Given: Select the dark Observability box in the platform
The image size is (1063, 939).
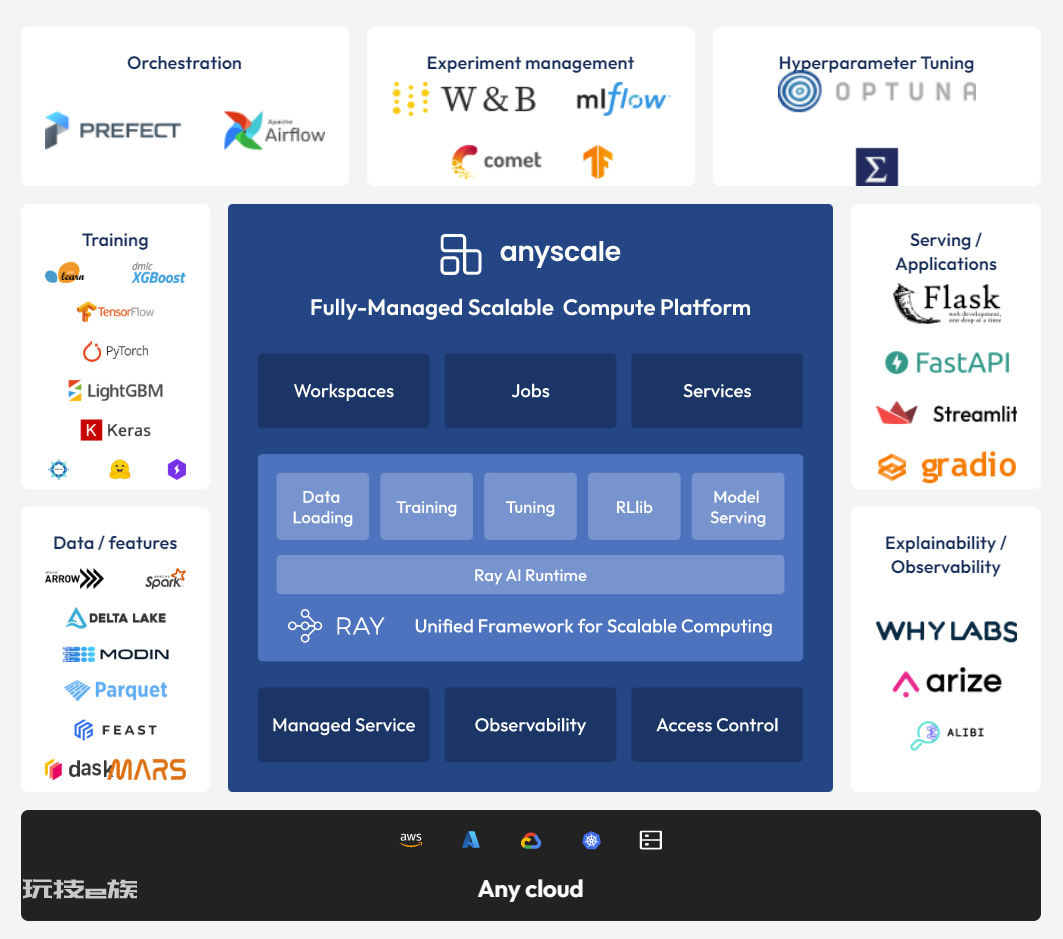Looking at the screenshot, I should pos(530,725).
